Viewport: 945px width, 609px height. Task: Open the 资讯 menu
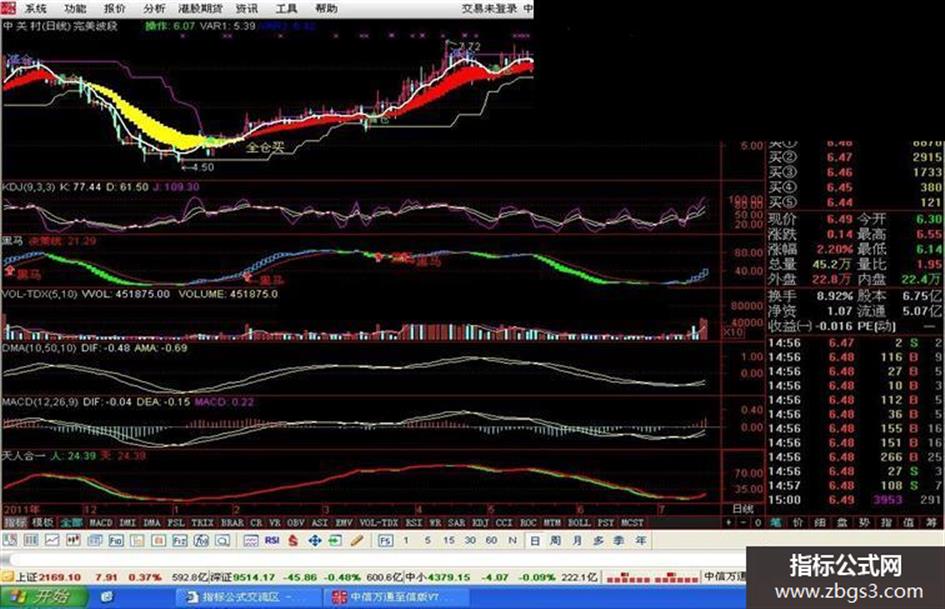(x=246, y=8)
